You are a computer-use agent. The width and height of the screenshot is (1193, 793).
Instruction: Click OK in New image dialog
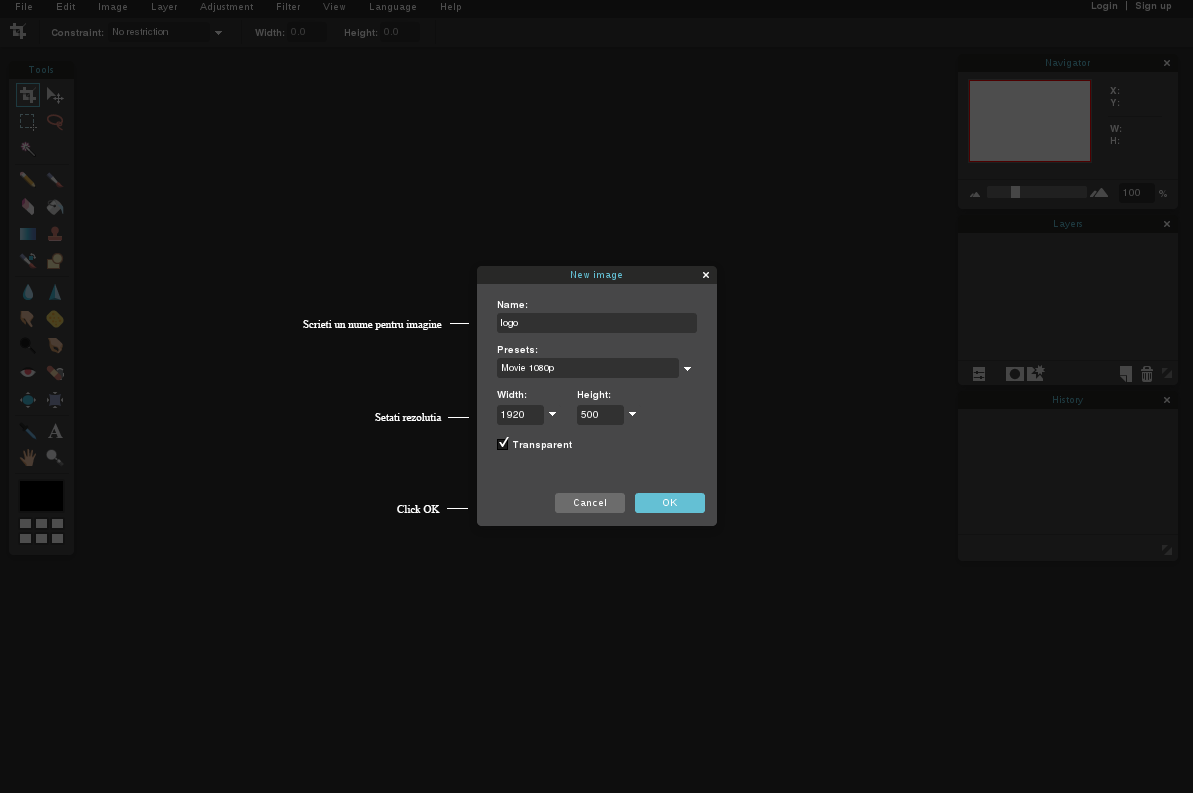coord(670,503)
